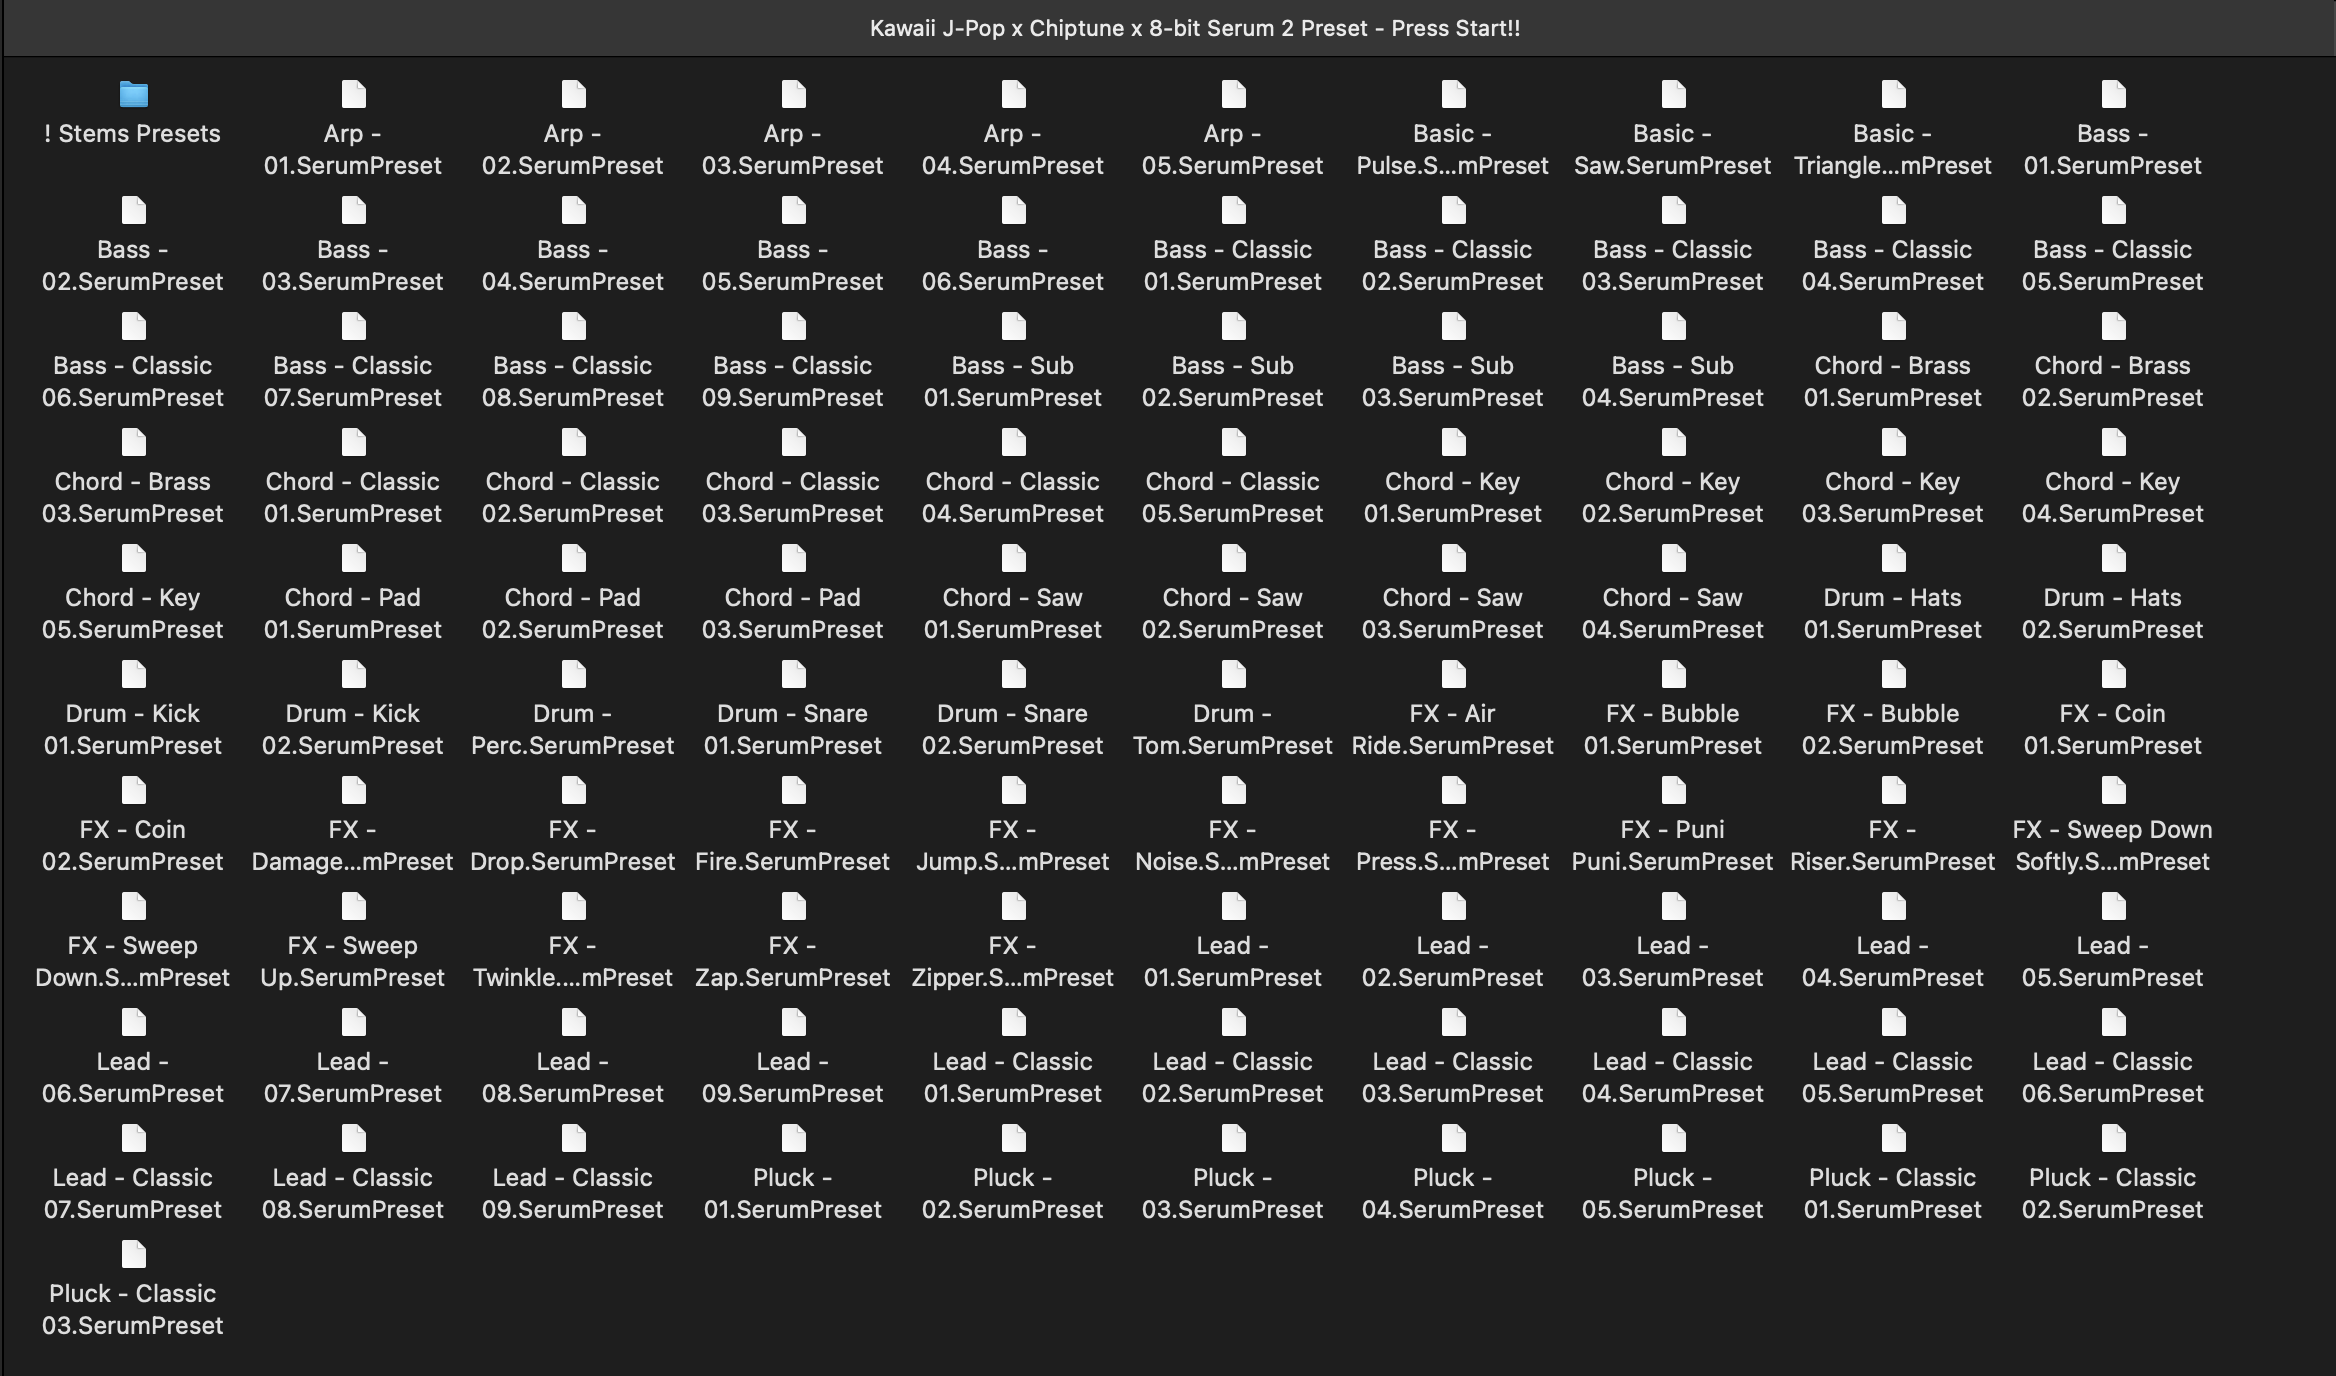Select the Drum - Tom.SerumPreset file icon
Viewport: 2336px width, 1376px height.
coord(1233,675)
